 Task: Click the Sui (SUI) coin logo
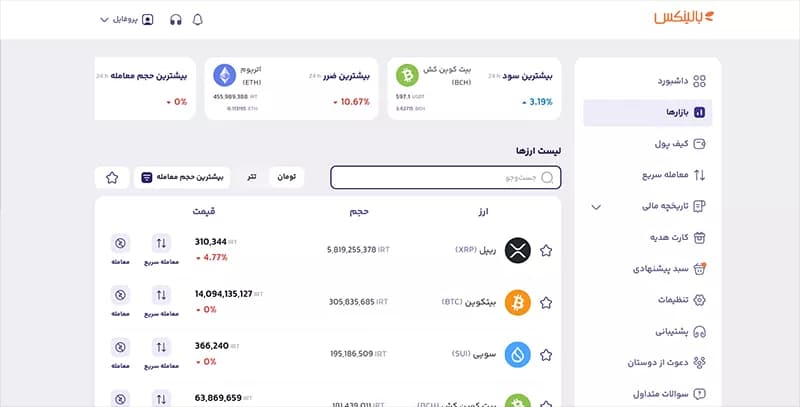tap(517, 354)
